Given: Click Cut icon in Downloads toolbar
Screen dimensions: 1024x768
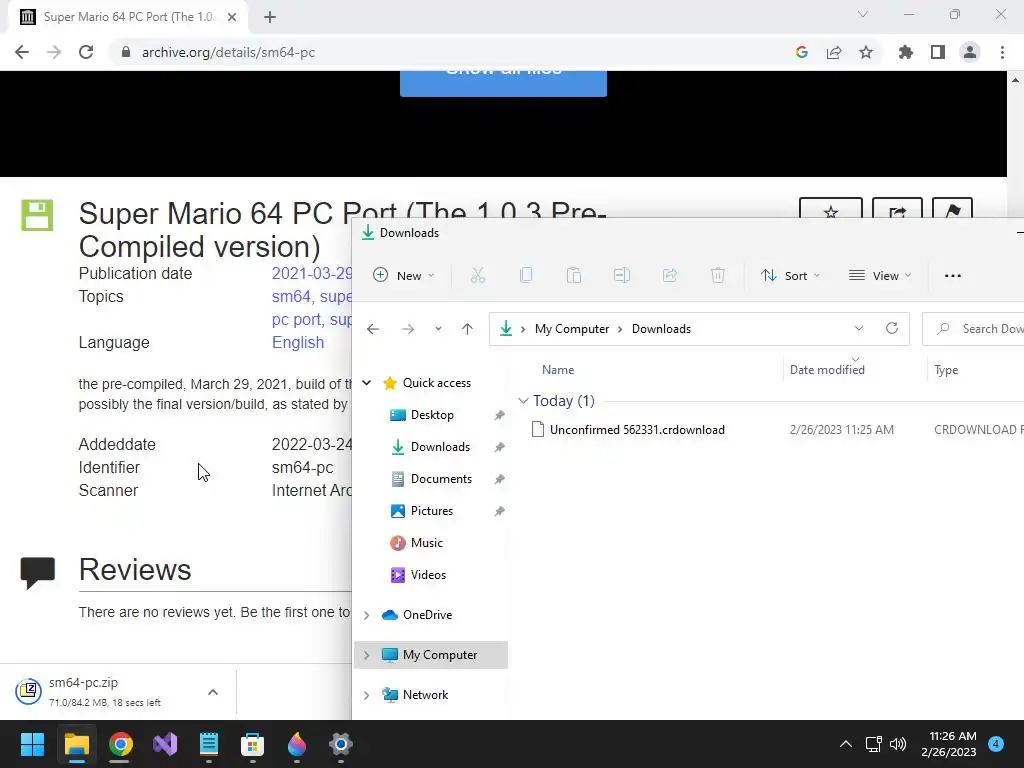Looking at the screenshot, I should (478, 276).
